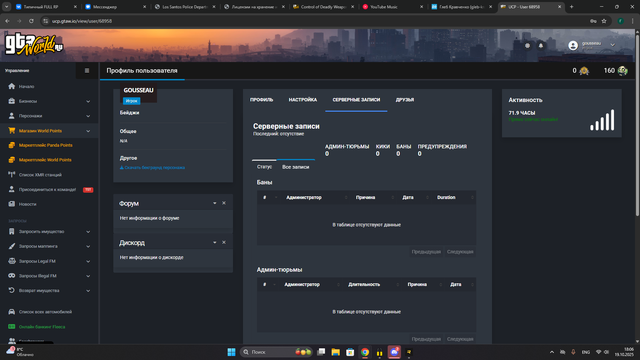
Task: Click Предыдущая under Баны table
Action: point(426,252)
